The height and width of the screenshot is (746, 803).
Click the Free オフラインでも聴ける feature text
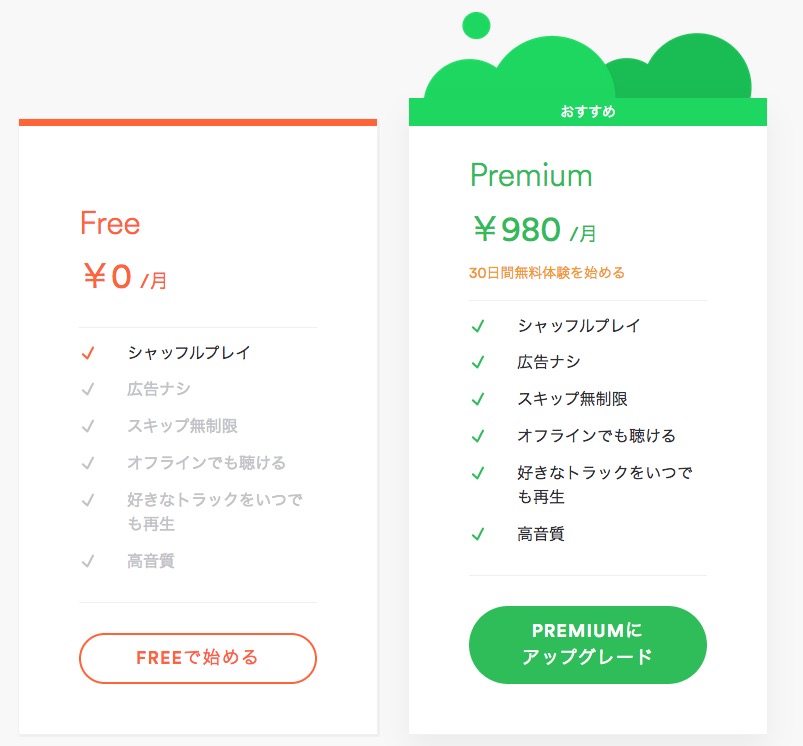click(x=206, y=463)
